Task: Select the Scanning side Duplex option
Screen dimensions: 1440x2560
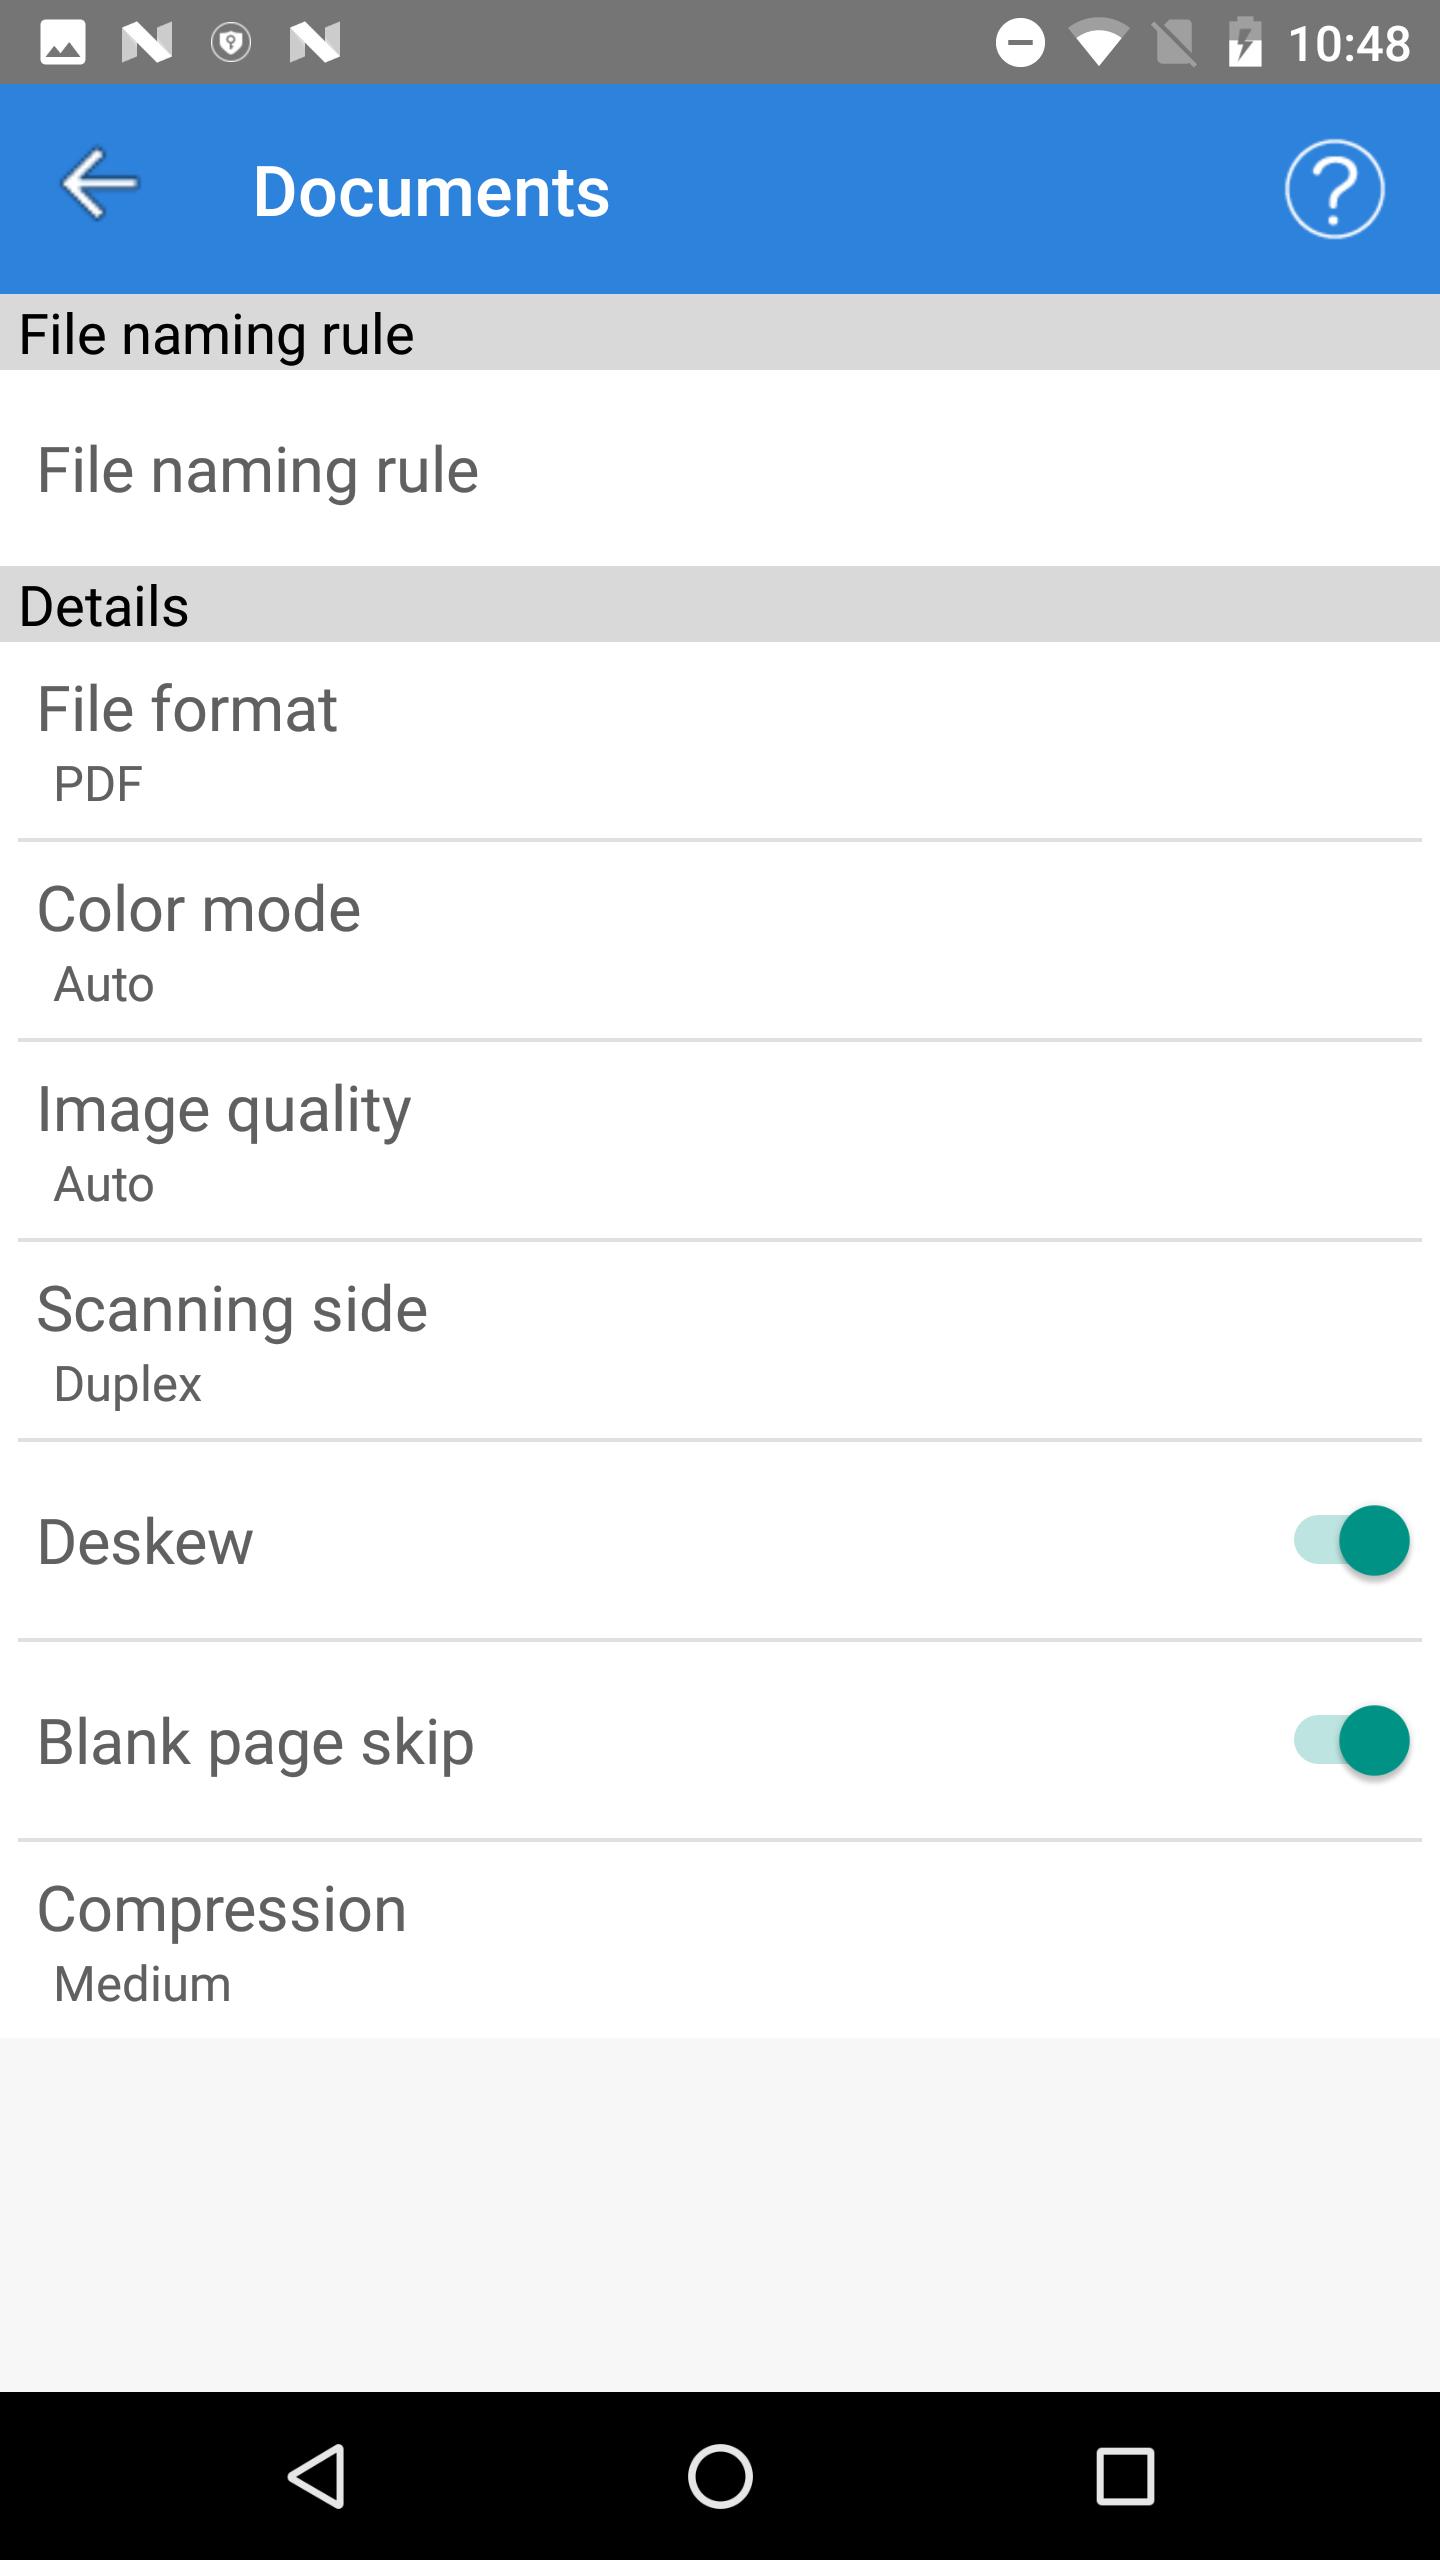Action: point(720,1340)
